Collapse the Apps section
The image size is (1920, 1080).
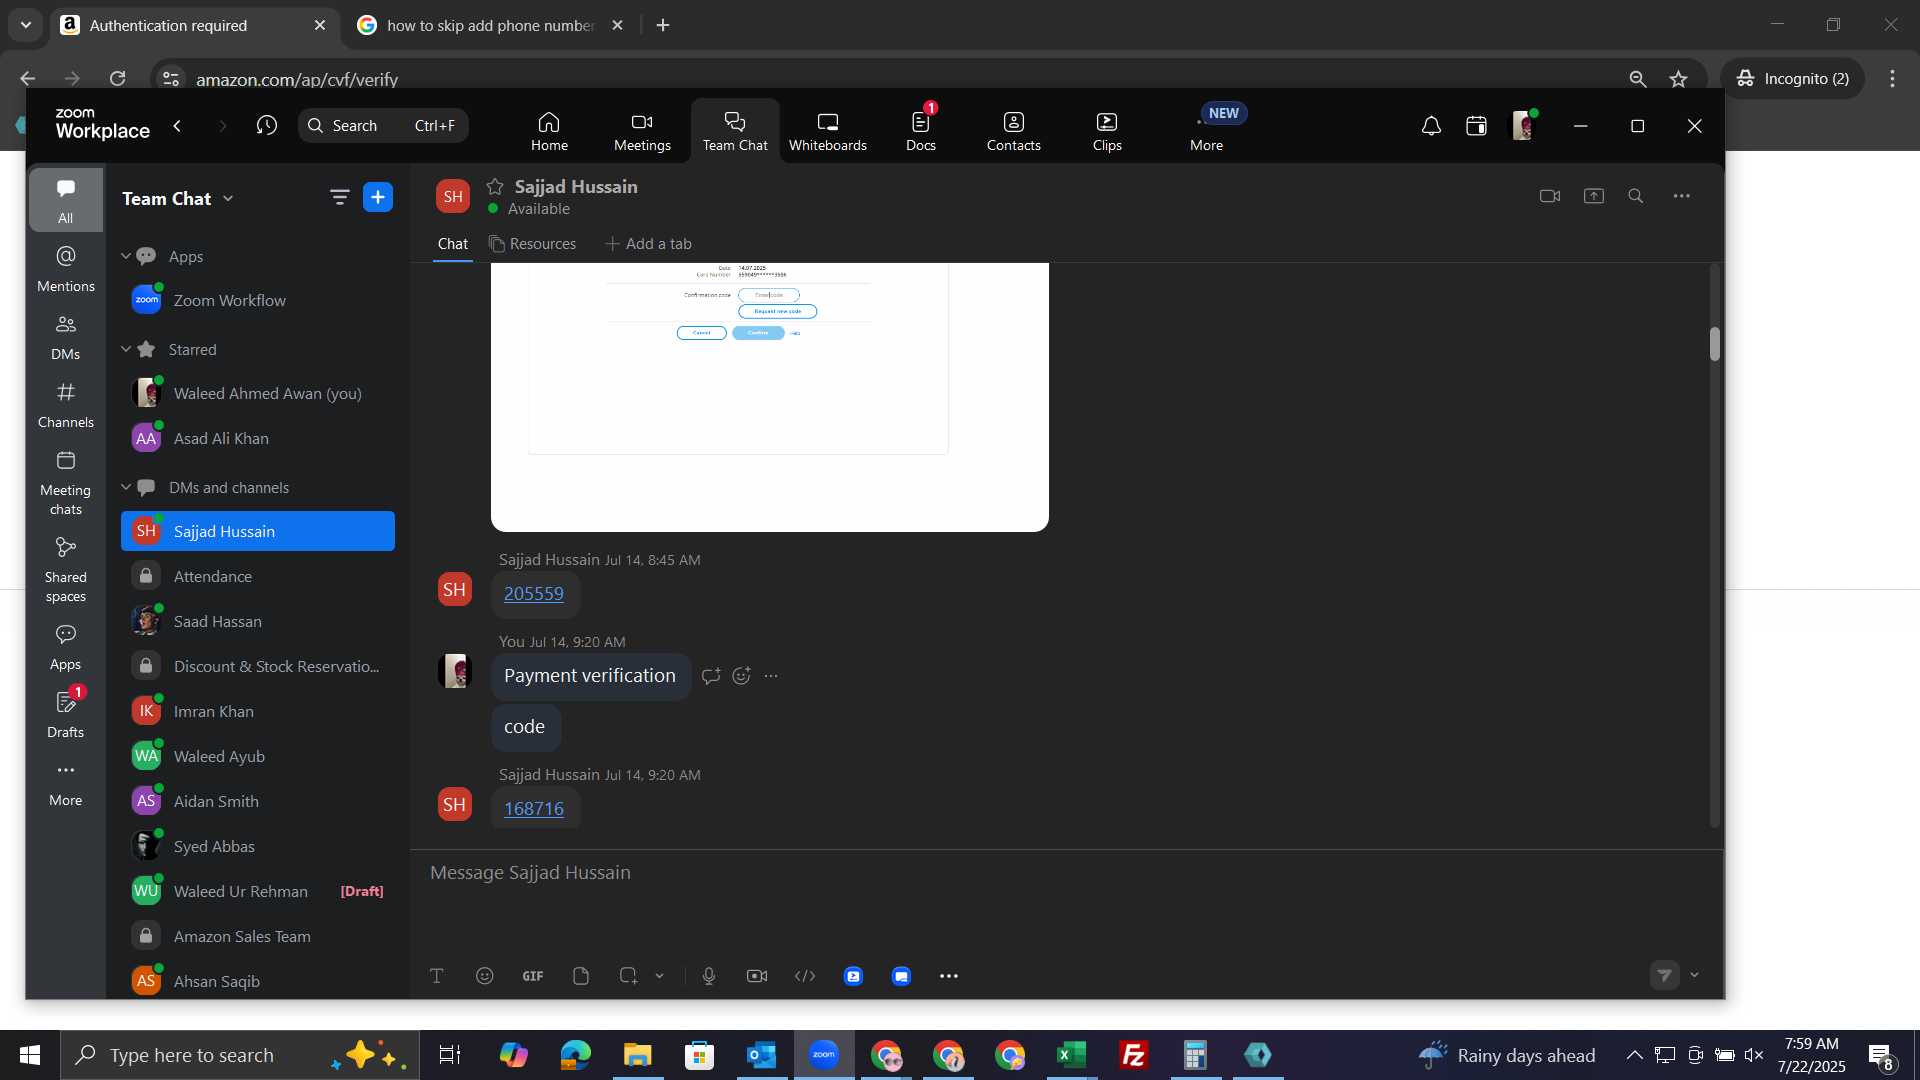(x=126, y=256)
